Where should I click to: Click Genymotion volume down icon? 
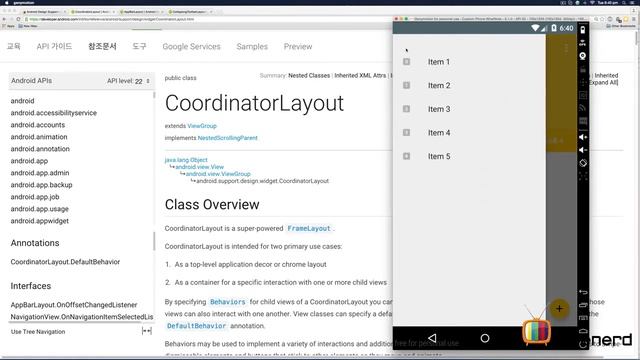(583, 150)
